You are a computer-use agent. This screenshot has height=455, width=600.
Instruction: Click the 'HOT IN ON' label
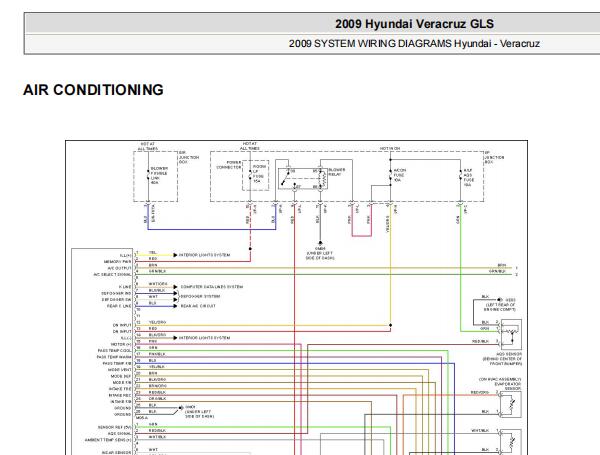tap(390, 148)
